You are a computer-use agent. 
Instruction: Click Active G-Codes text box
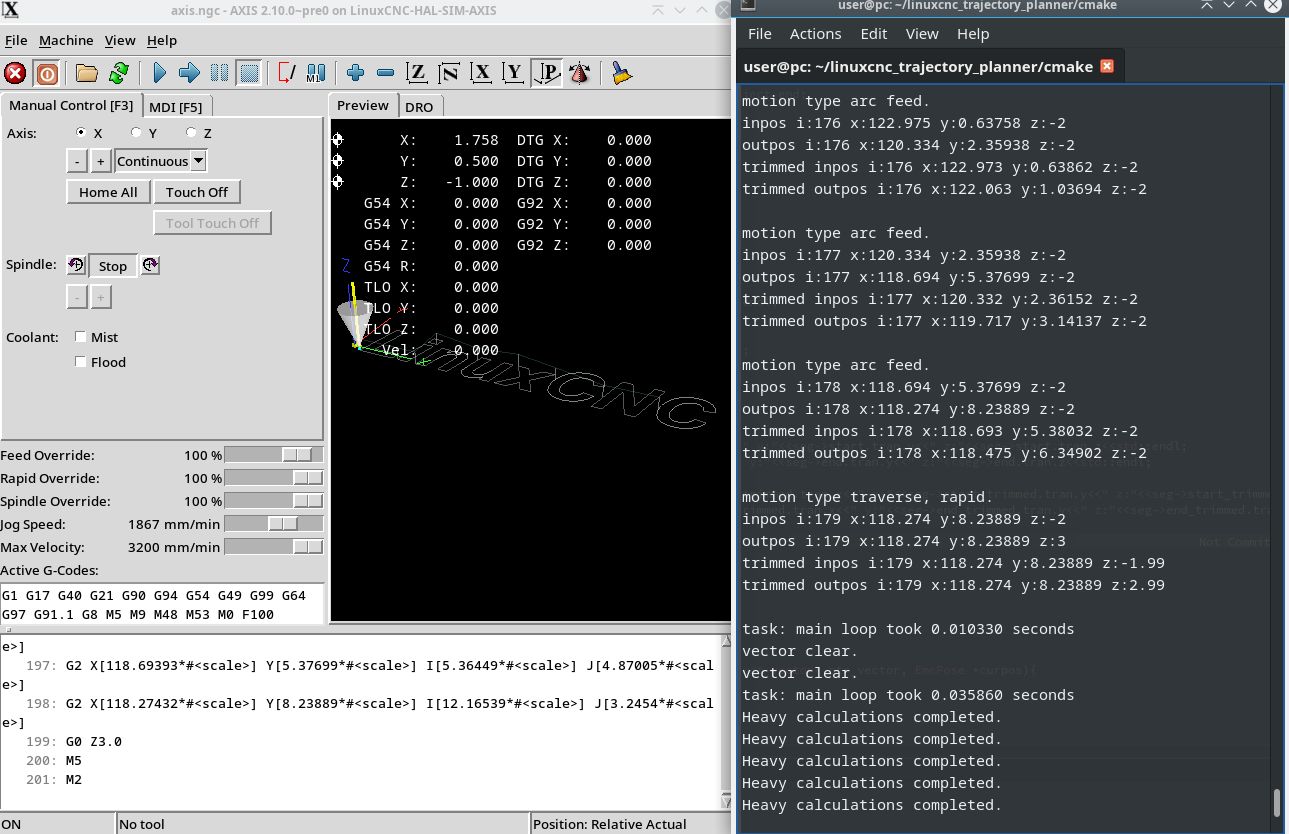(x=162, y=604)
